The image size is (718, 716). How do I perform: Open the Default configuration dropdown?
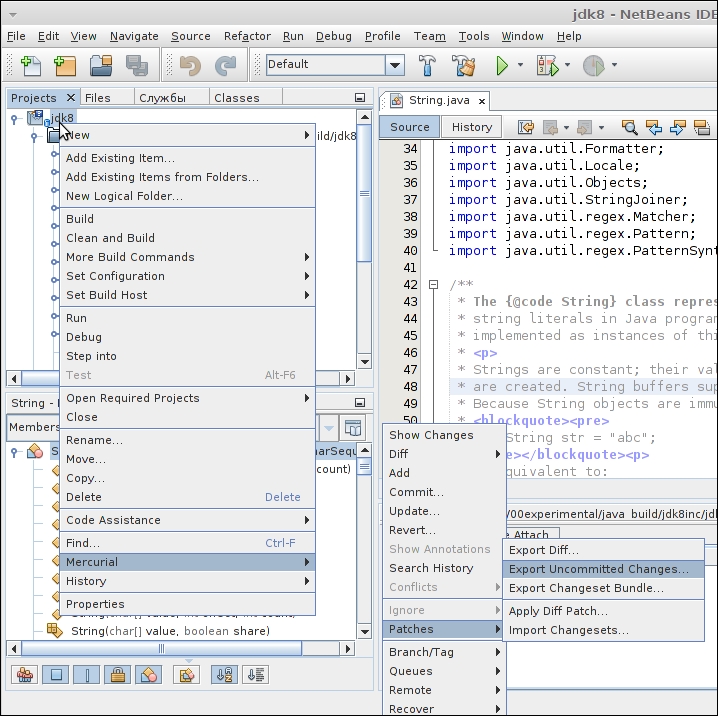[395, 65]
